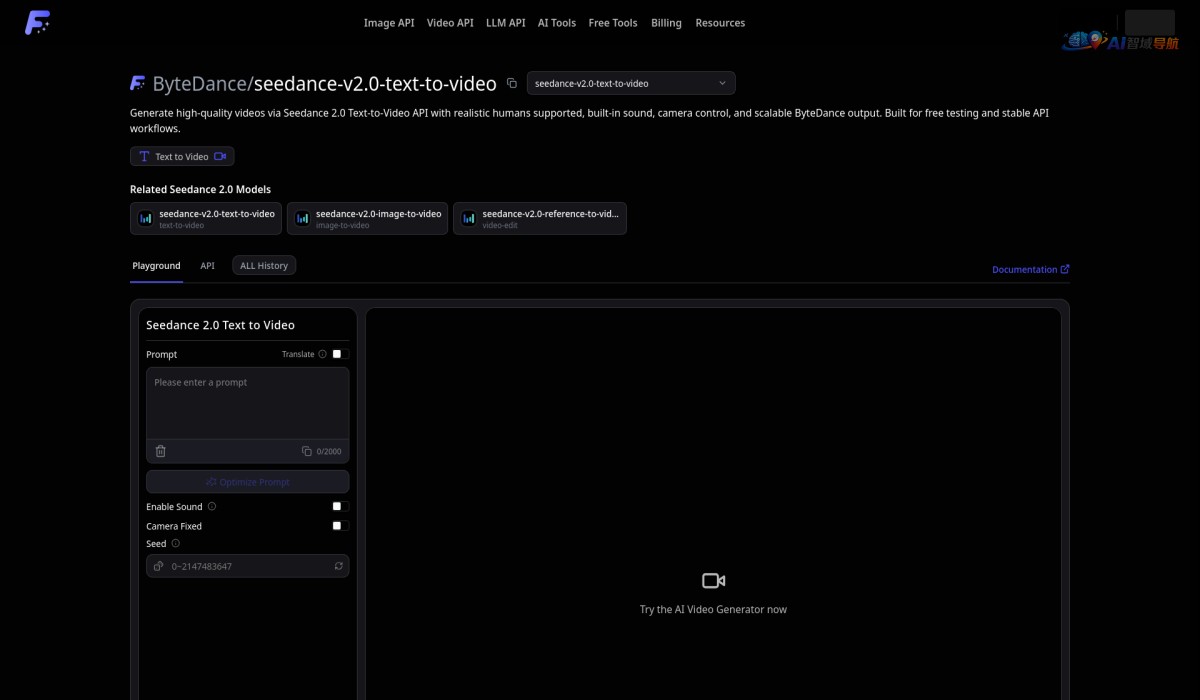
Task: Copy prompt text using the icon beside 0/2000
Action: point(307,451)
